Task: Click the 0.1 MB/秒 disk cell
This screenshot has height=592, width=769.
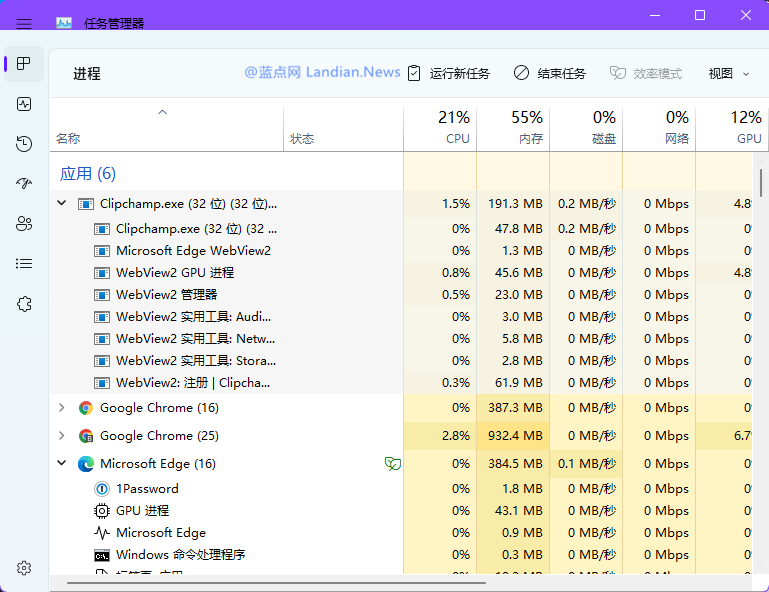Action: pyautogui.click(x=586, y=463)
